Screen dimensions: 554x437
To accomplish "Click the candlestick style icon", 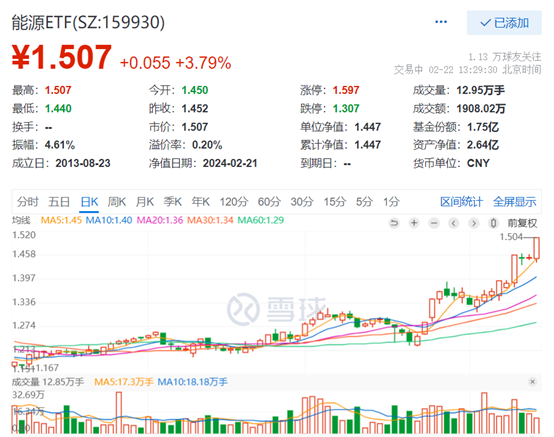I will point(494,223).
